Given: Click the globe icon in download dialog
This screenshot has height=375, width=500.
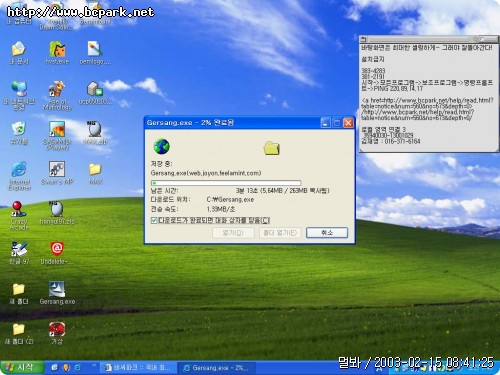Looking at the screenshot, I should 162,146.
